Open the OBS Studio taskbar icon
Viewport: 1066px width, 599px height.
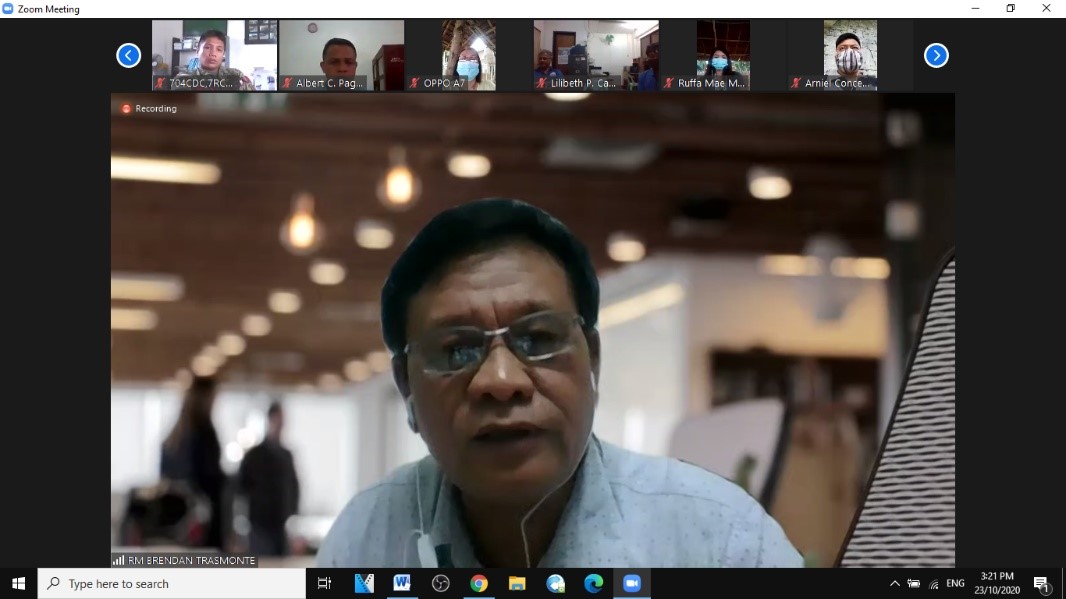pyautogui.click(x=441, y=583)
